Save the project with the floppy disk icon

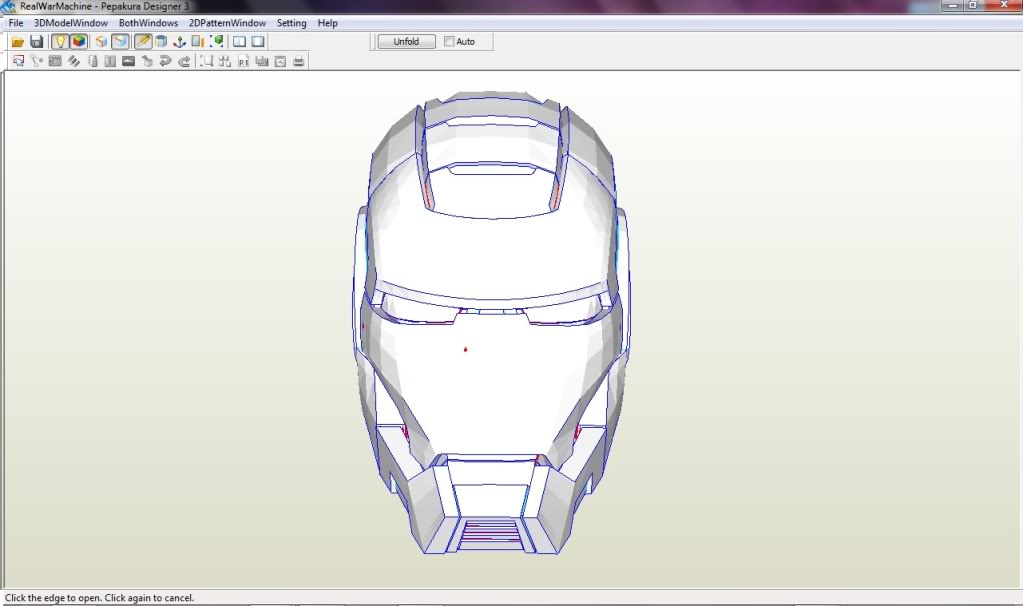pos(37,42)
